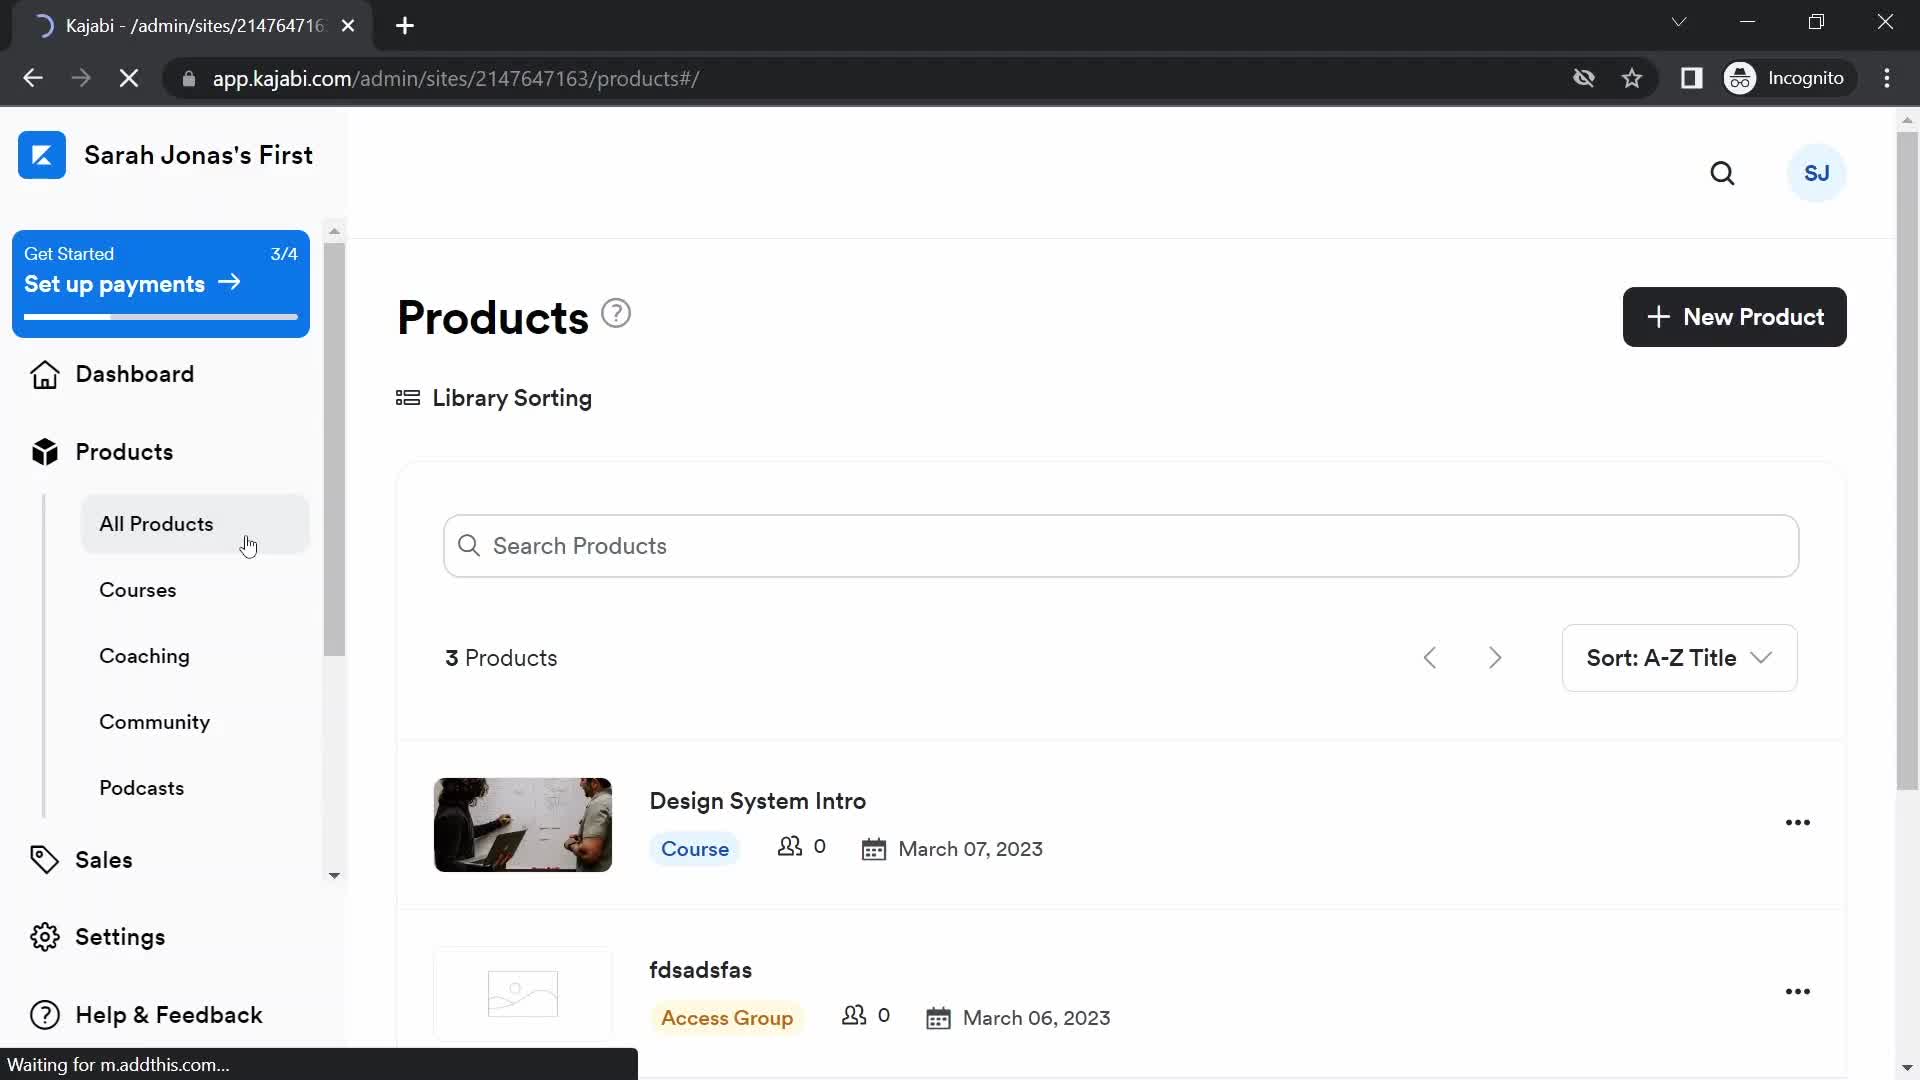The image size is (1920, 1080).
Task: Open more options for fdsadsfas product
Action: coord(1798,991)
